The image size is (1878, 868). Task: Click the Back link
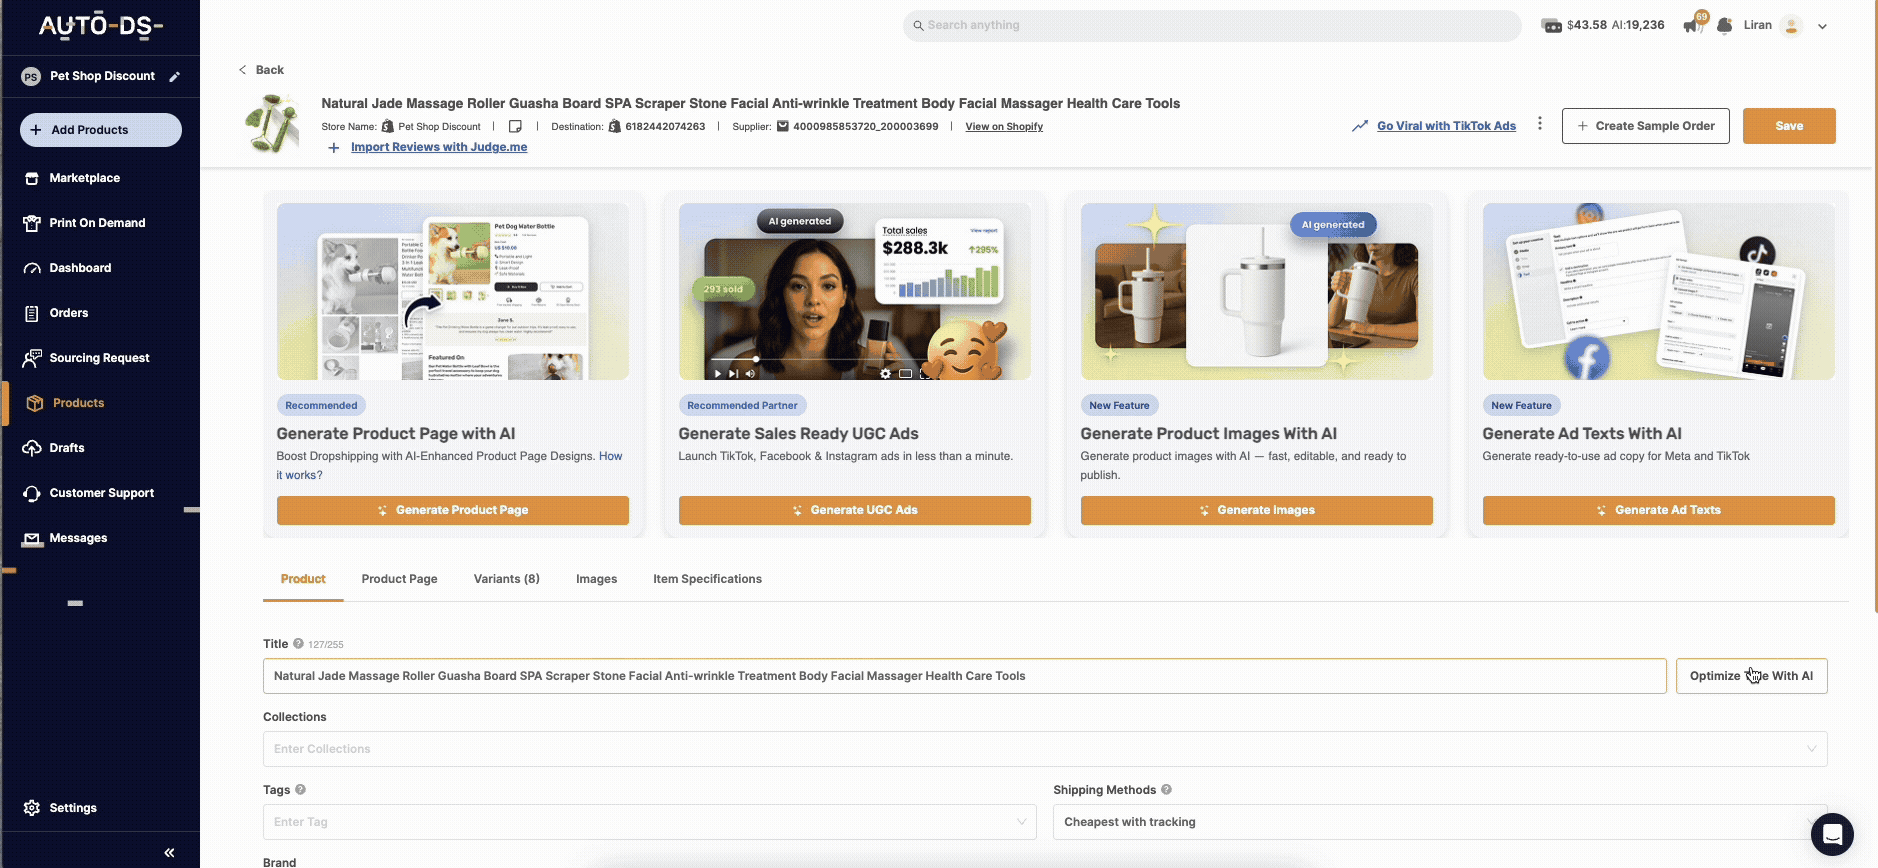click(261, 70)
